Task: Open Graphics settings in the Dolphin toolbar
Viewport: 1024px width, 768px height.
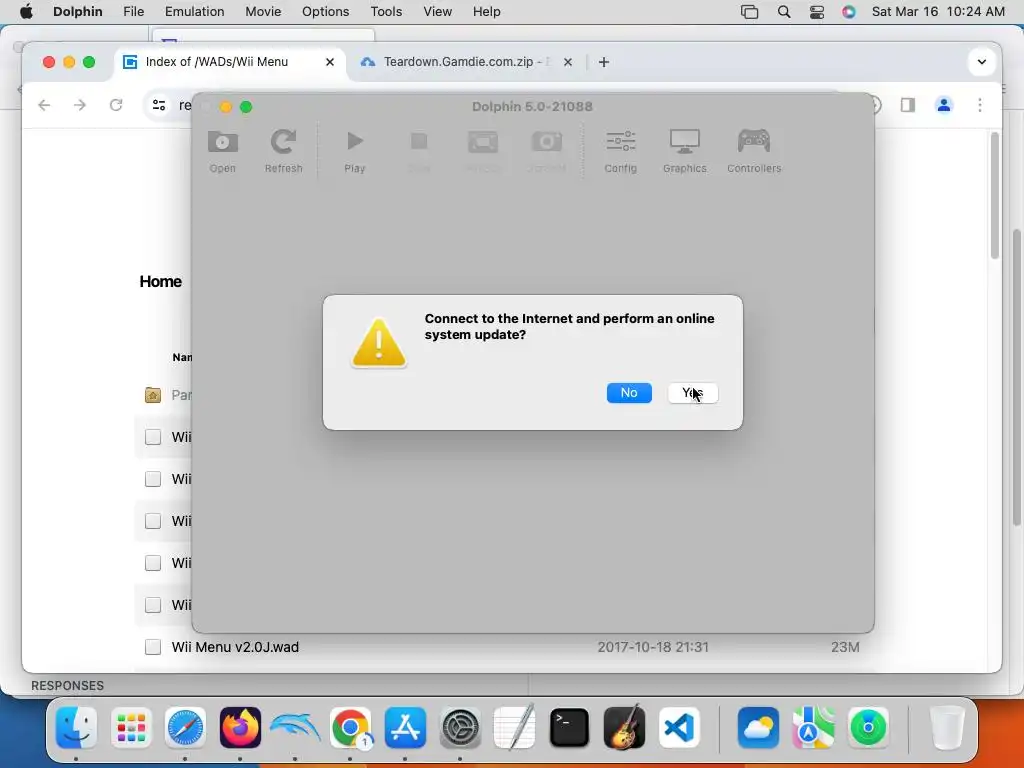Action: coord(684,151)
